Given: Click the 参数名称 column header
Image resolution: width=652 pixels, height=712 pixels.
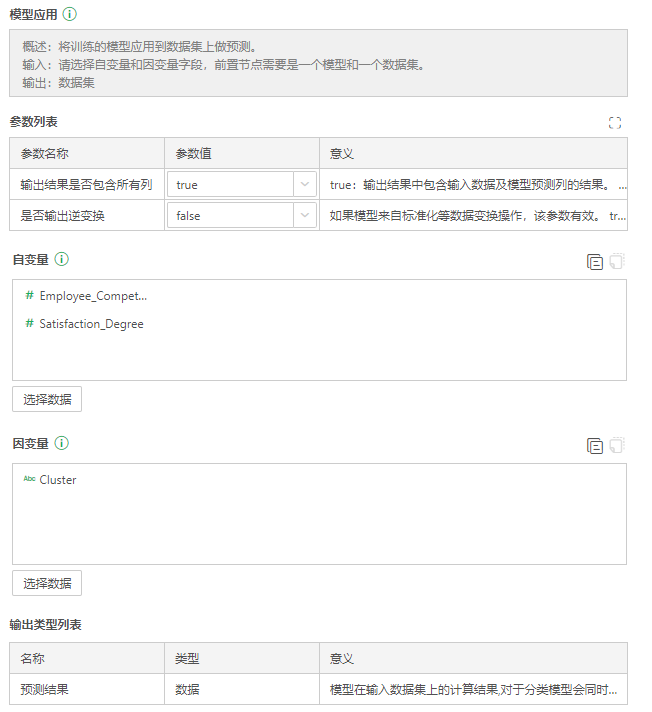Looking at the screenshot, I should pyautogui.click(x=44, y=154).
